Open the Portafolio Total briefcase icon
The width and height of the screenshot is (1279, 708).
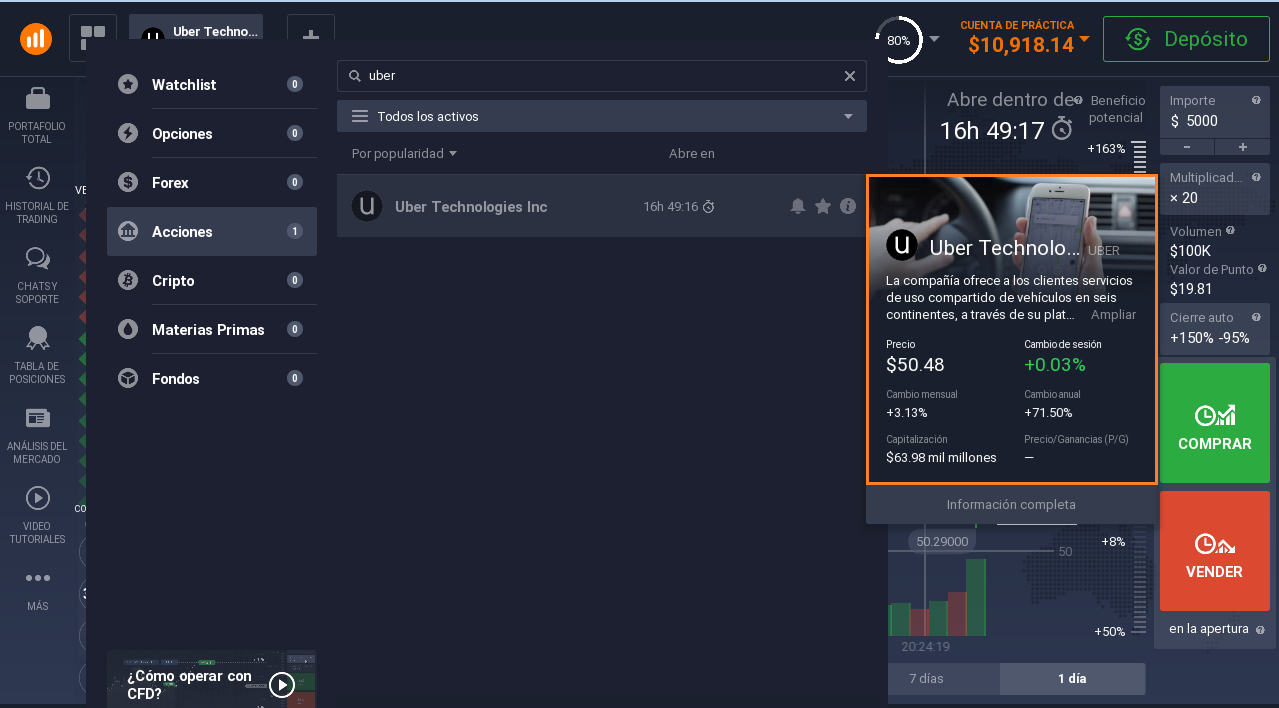(x=38, y=99)
